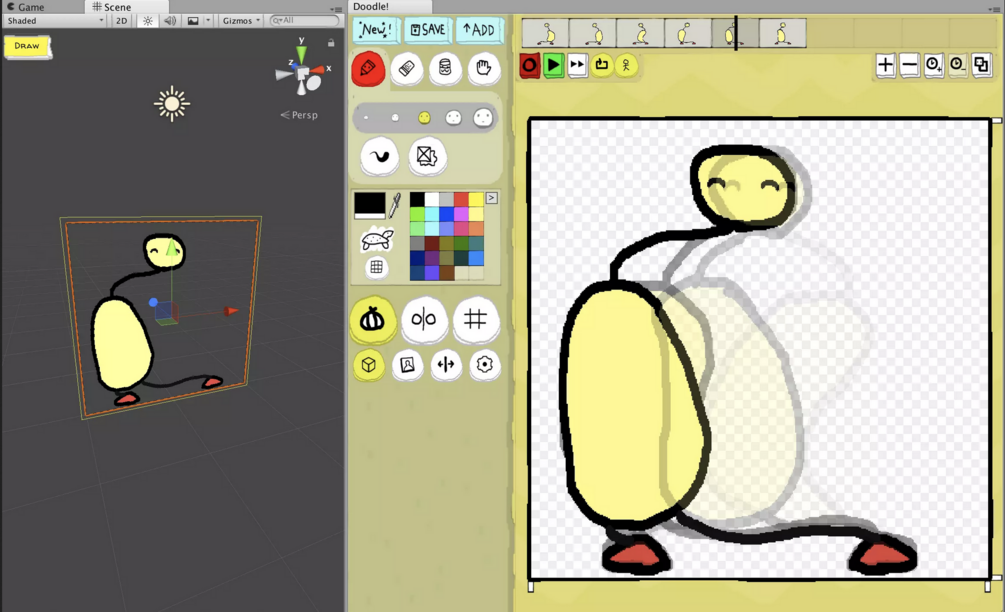Open the Shaded draw mode dropdown
This screenshot has height=612, width=1005.
tap(54, 21)
